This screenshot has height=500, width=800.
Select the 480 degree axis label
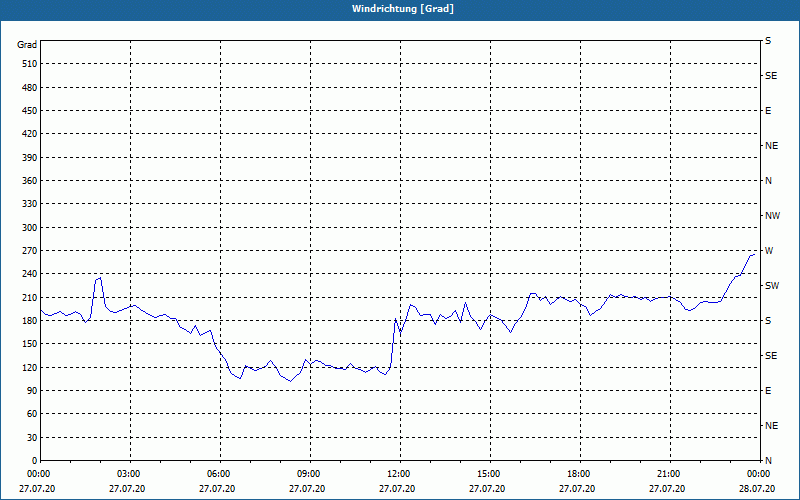point(30,88)
